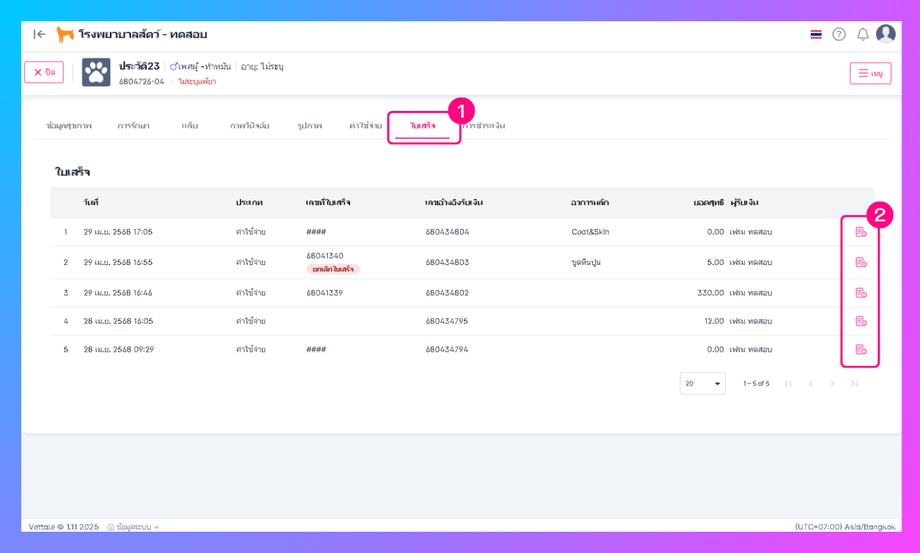920x553 pixels.
Task: Click the net amount 330.00
Action: click(711, 293)
